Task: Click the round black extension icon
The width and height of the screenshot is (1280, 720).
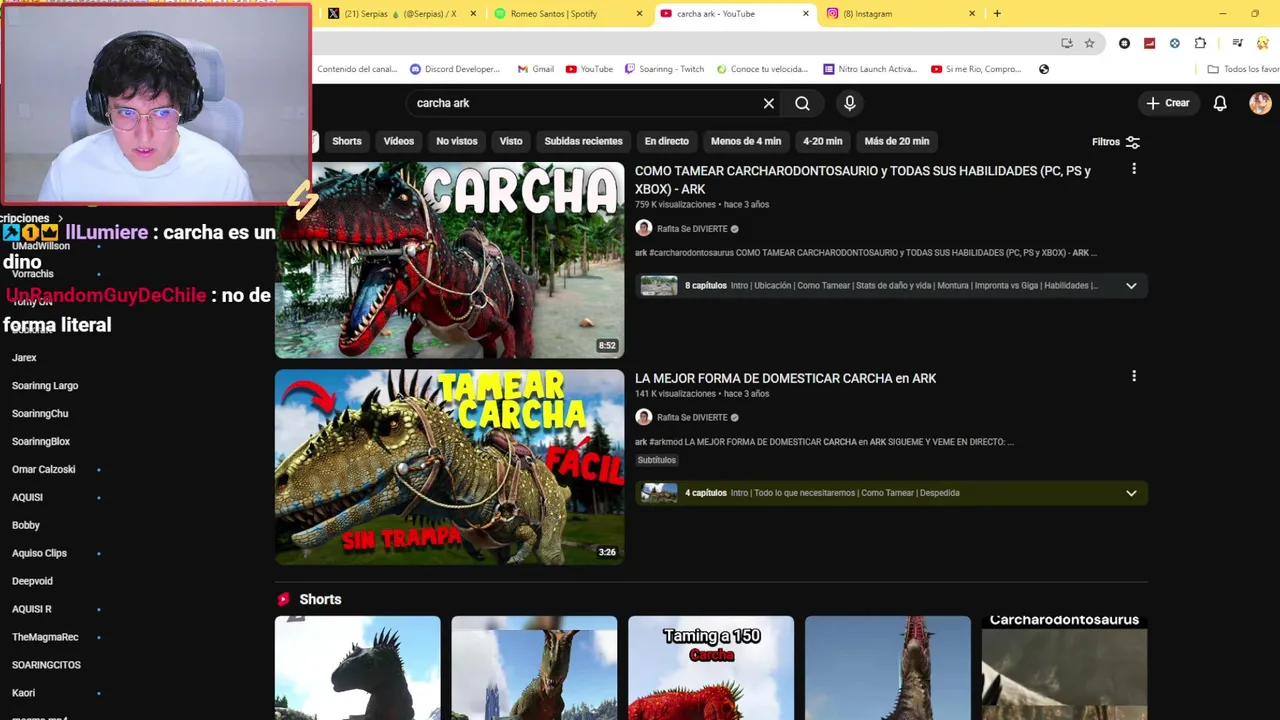Action: 1124,43
